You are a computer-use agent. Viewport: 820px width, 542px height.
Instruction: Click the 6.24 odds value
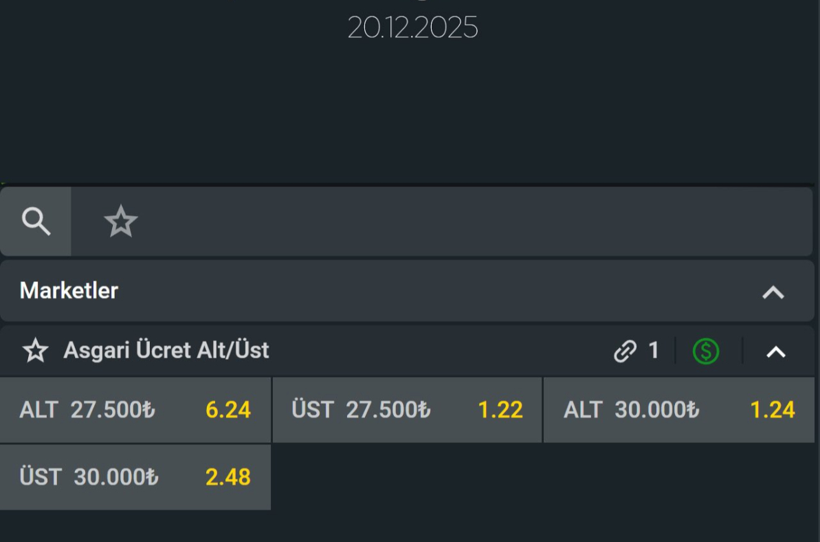click(228, 410)
